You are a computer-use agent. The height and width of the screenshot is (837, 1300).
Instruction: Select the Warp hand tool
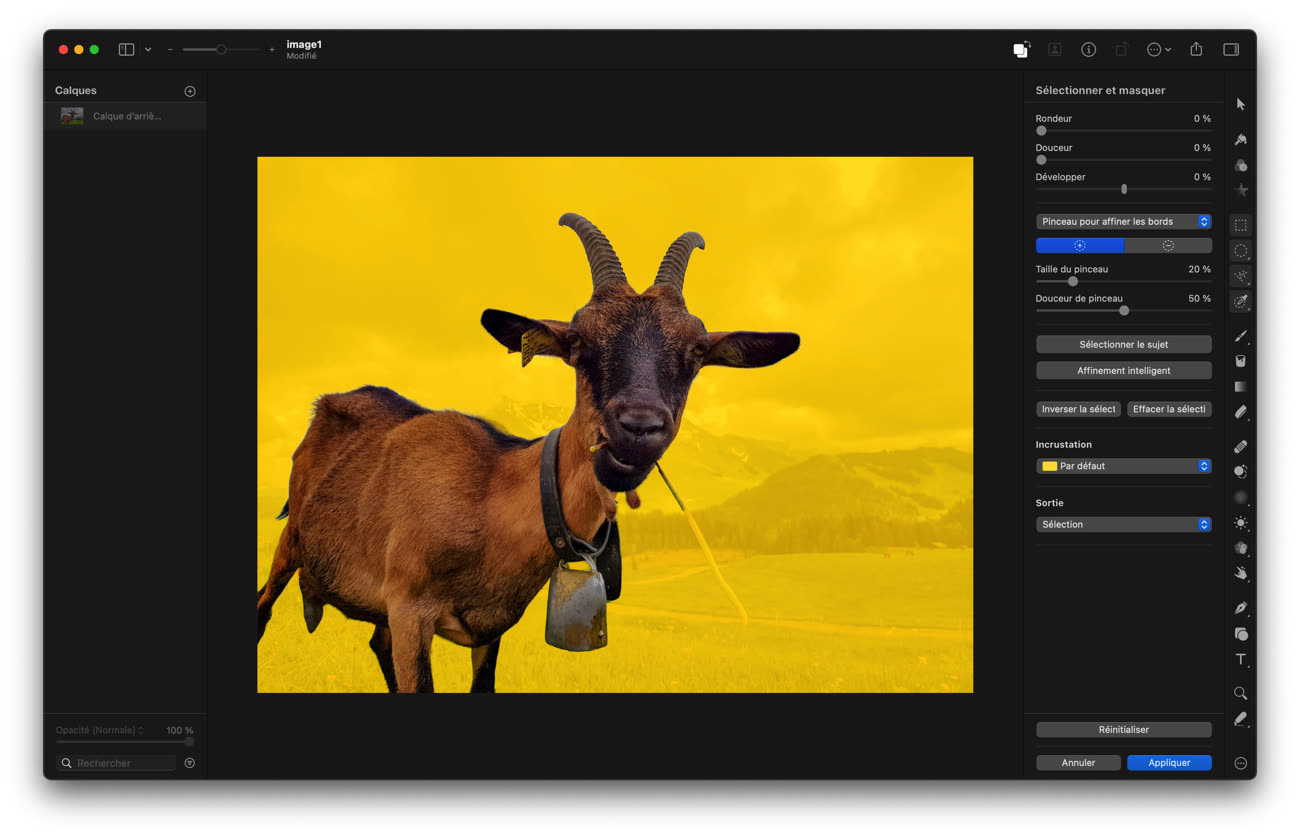[1240, 573]
